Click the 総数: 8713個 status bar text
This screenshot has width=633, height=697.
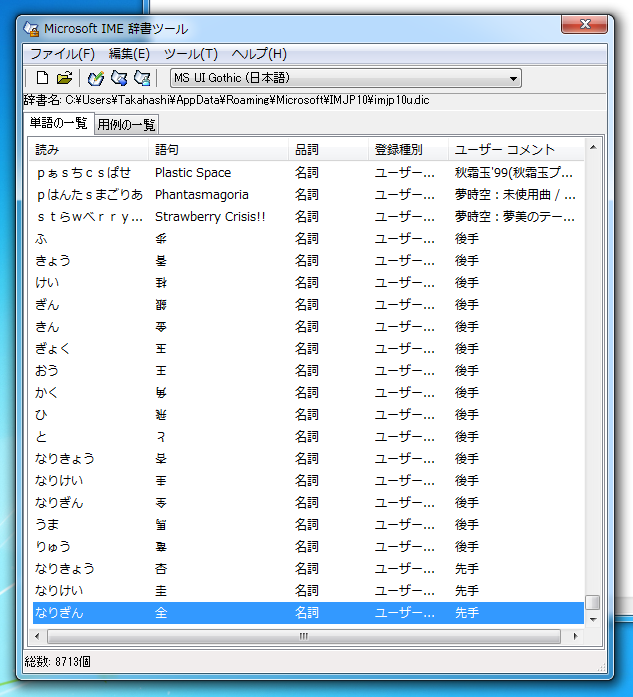(x=57, y=662)
